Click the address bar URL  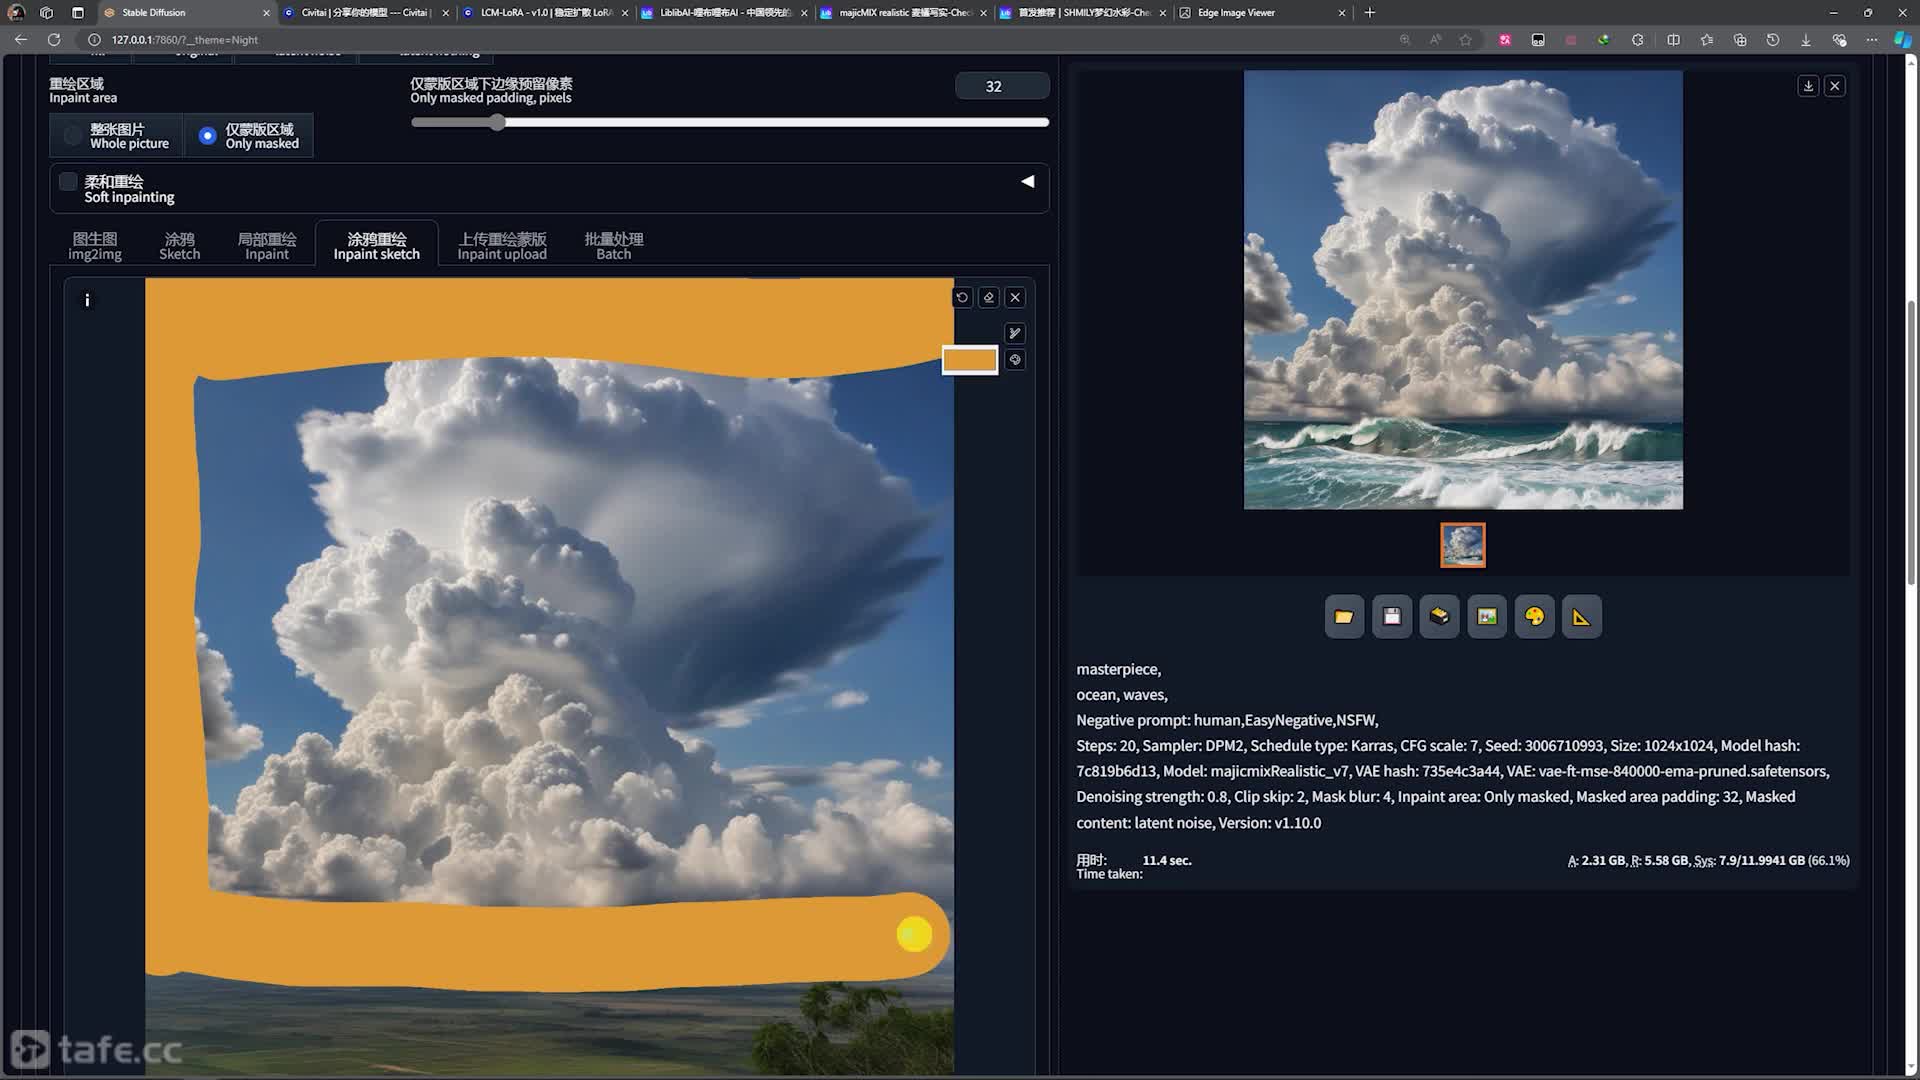184,40
